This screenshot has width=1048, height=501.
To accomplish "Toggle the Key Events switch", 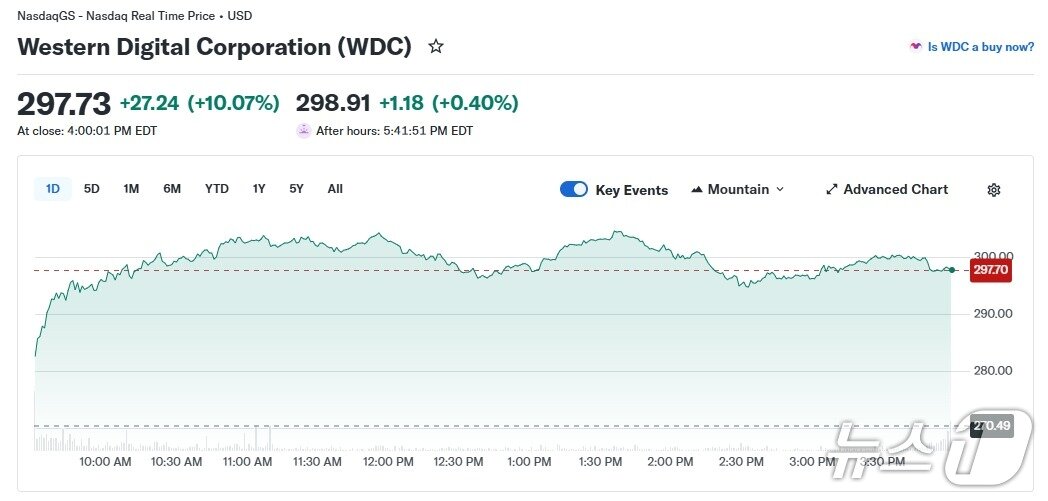I will 574,190.
